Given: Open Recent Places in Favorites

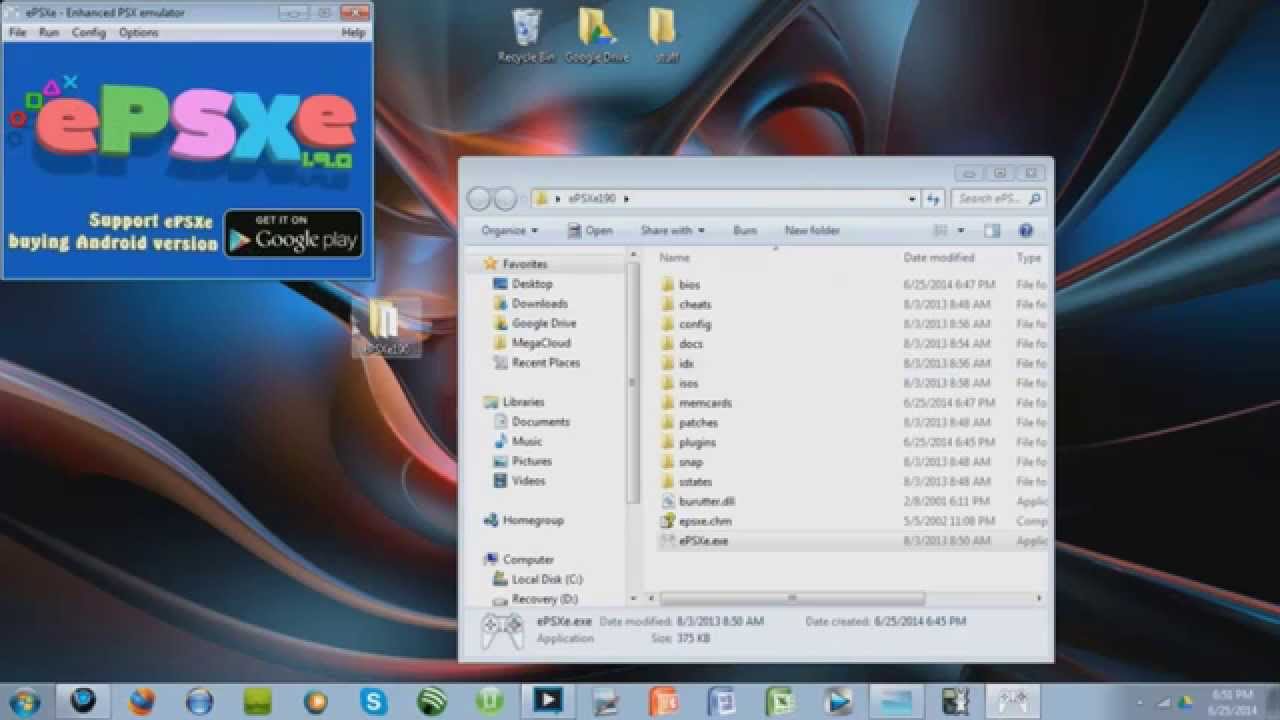Looking at the screenshot, I should 536,363.
